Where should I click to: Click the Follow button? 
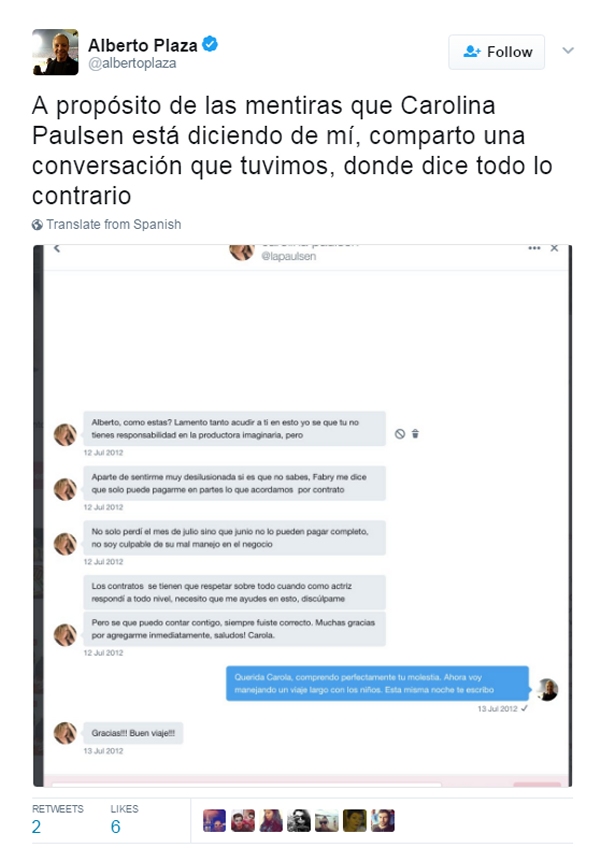coord(496,52)
